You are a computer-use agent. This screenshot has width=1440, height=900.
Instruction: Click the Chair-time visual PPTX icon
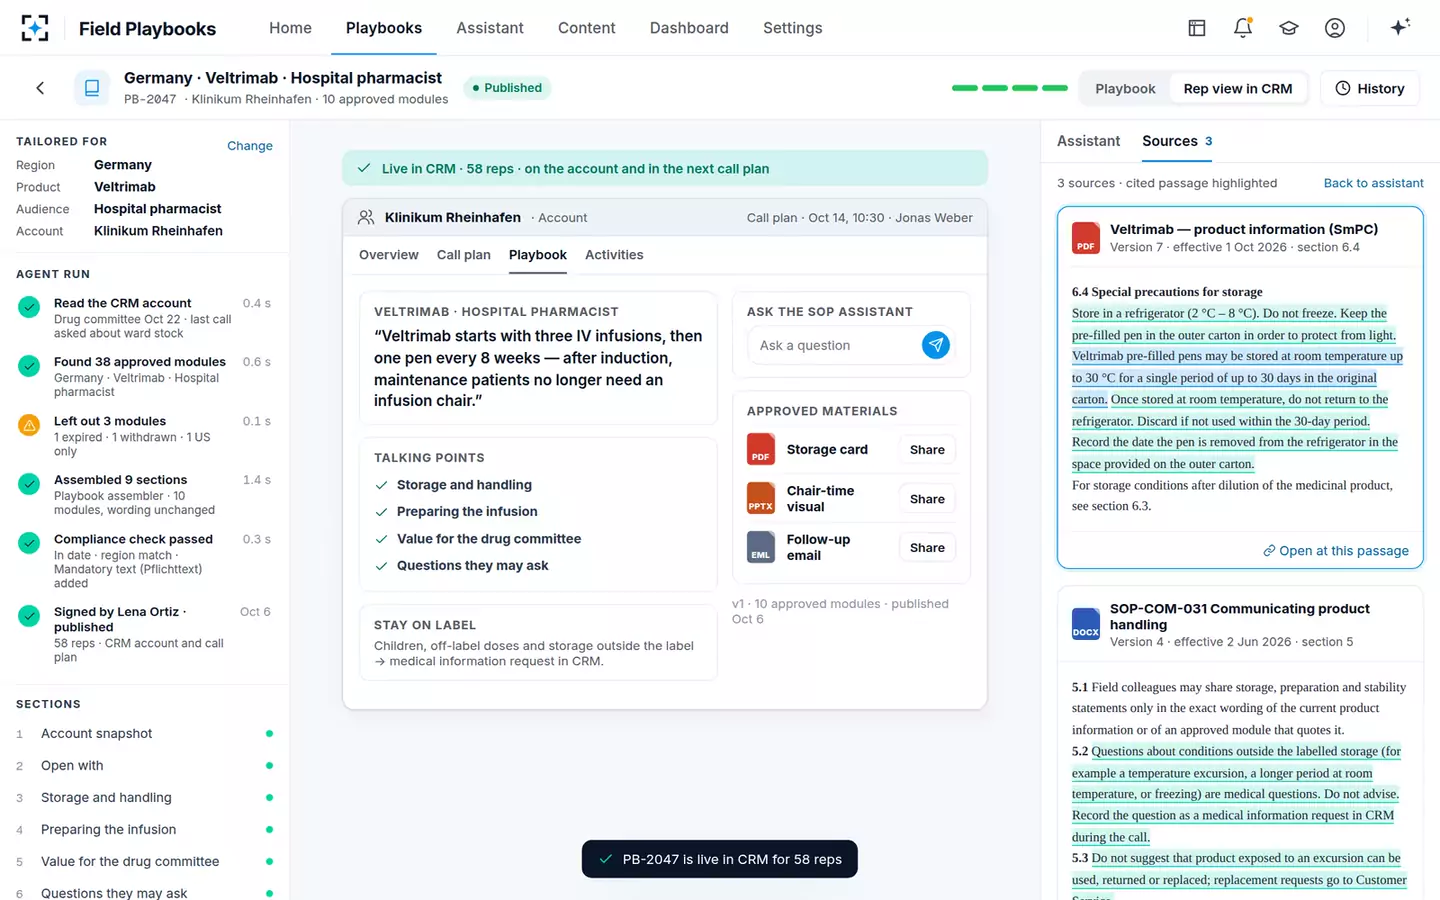(x=761, y=498)
